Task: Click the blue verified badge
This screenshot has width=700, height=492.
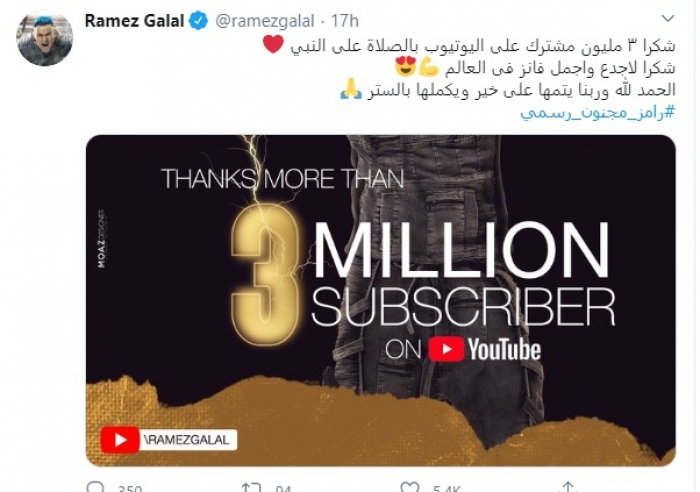Action: click(x=199, y=21)
